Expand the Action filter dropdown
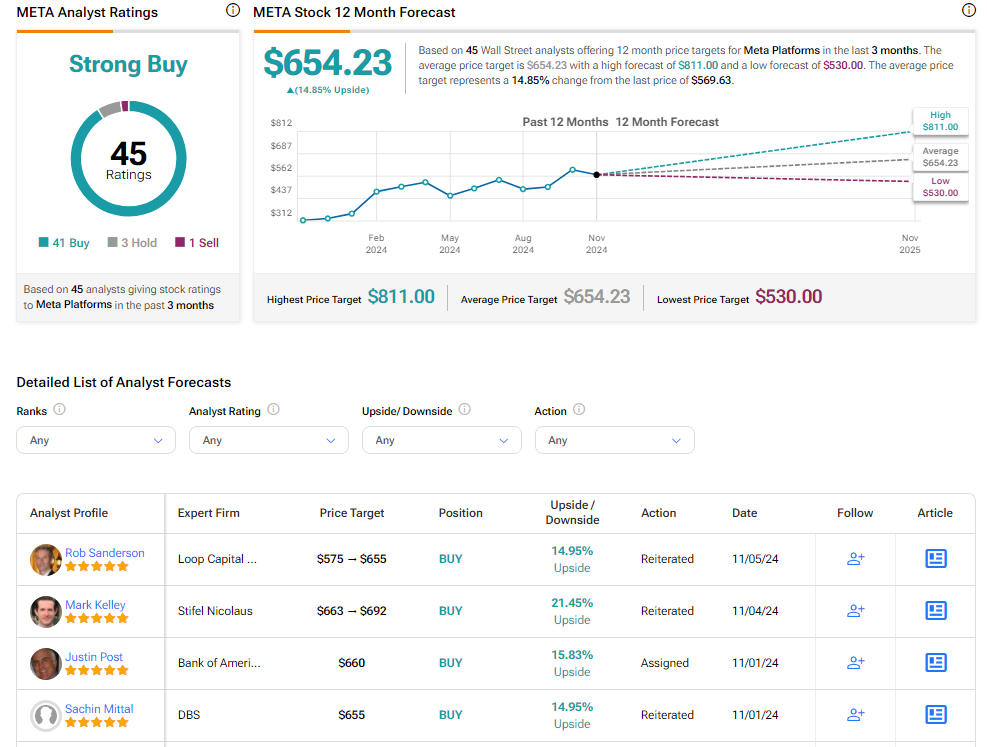Image resolution: width=987 pixels, height=747 pixels. click(x=614, y=440)
